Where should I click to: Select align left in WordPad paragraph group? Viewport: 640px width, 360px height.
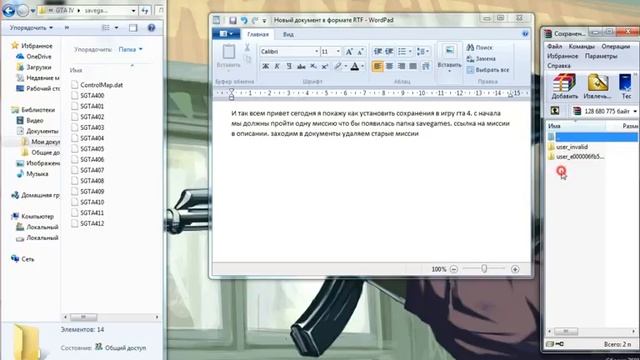[377, 66]
